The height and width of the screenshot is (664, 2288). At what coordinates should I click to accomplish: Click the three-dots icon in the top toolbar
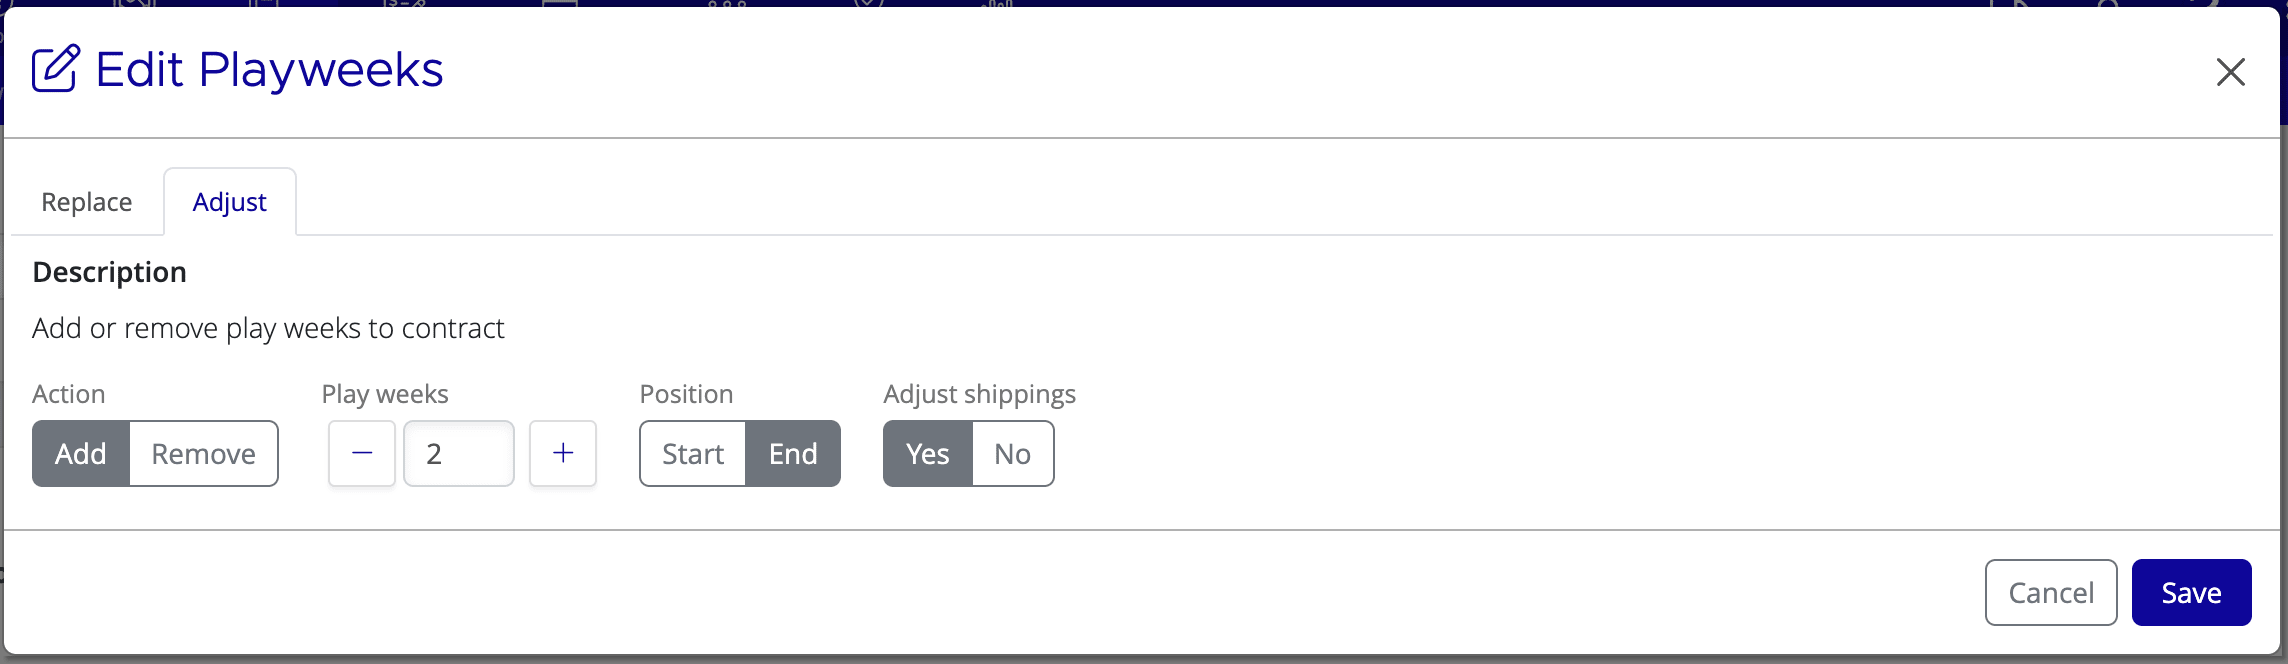click(x=728, y=5)
